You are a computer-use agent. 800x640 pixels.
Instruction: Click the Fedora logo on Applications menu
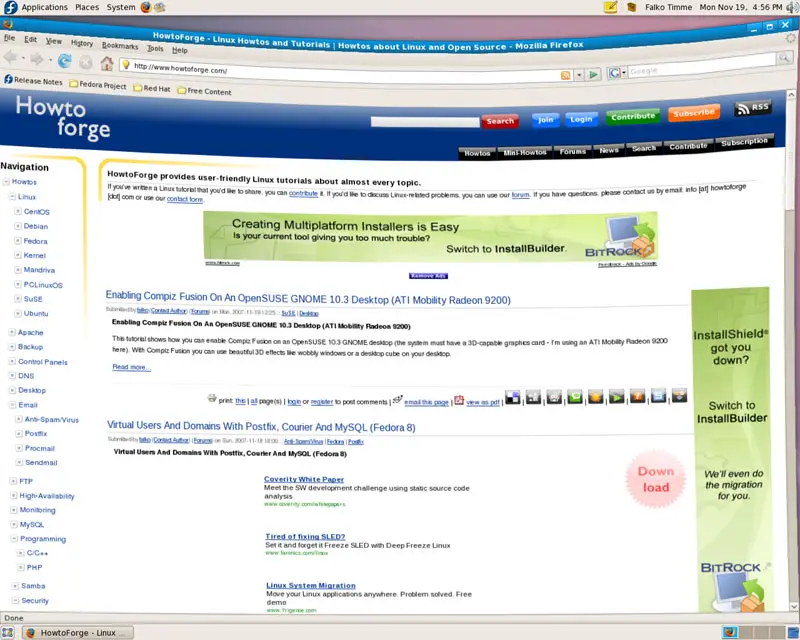click(11, 7)
